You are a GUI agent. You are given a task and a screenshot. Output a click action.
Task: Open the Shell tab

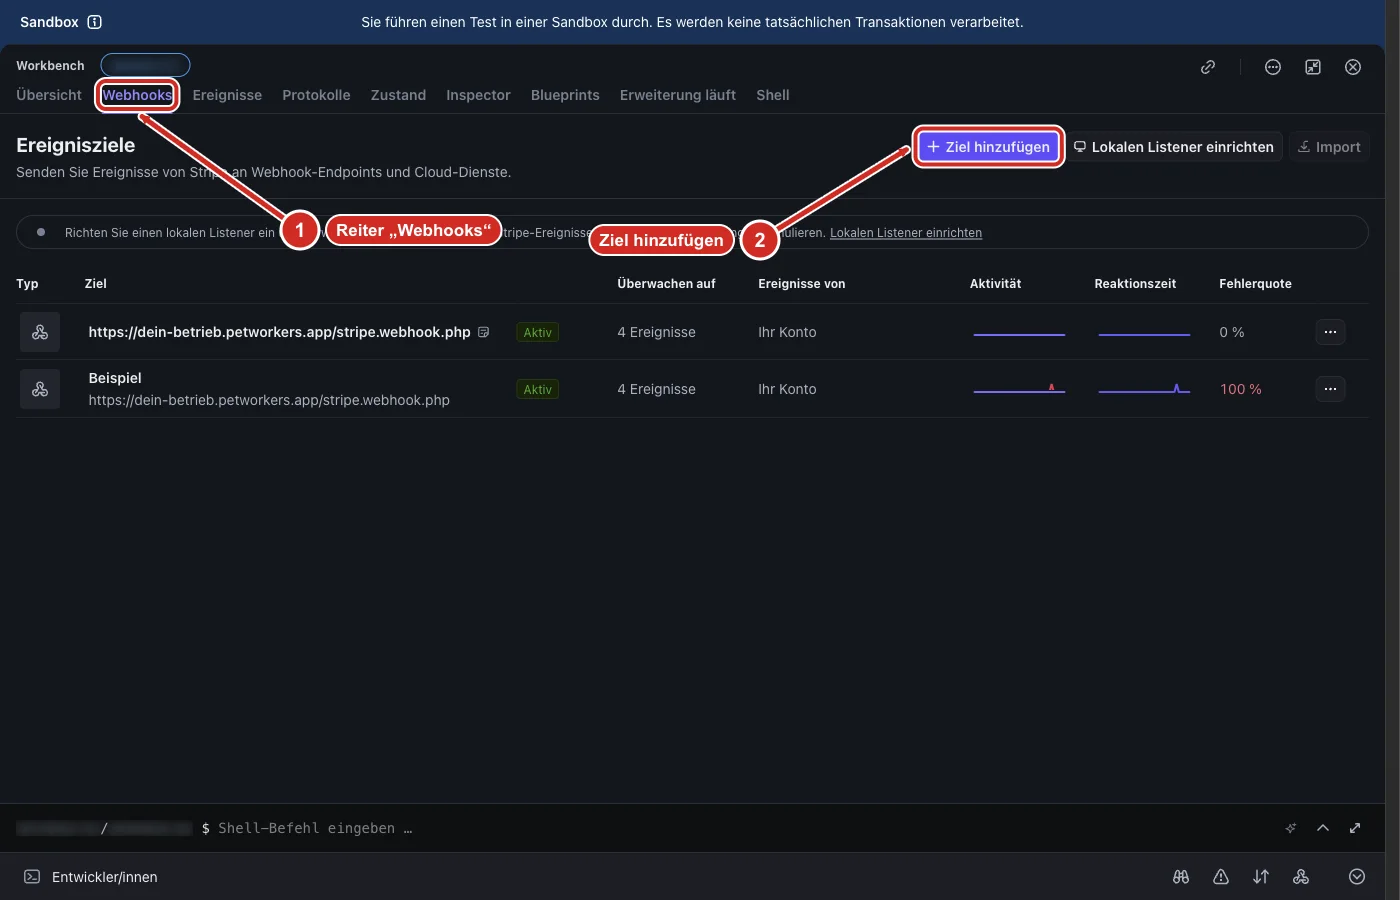pyautogui.click(x=773, y=95)
